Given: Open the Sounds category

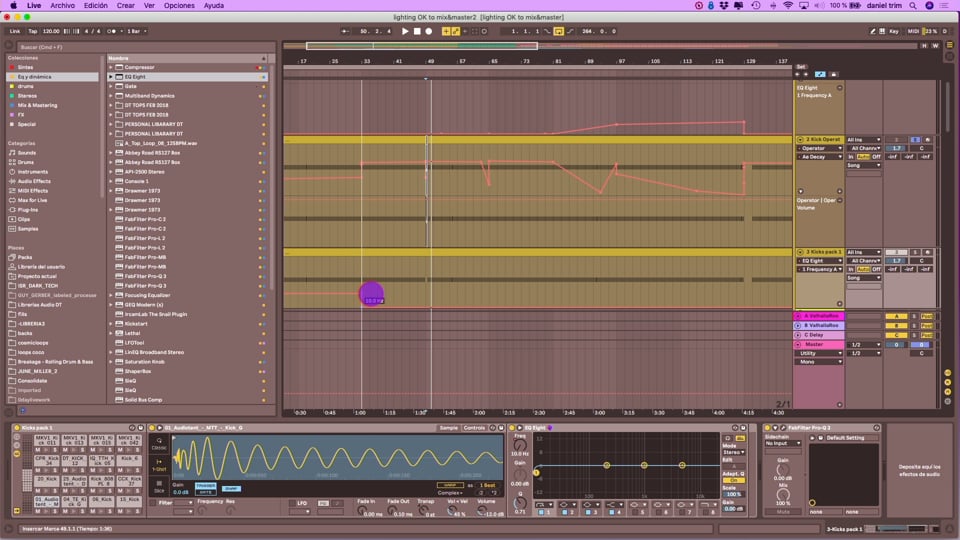Looking at the screenshot, I should (26, 153).
